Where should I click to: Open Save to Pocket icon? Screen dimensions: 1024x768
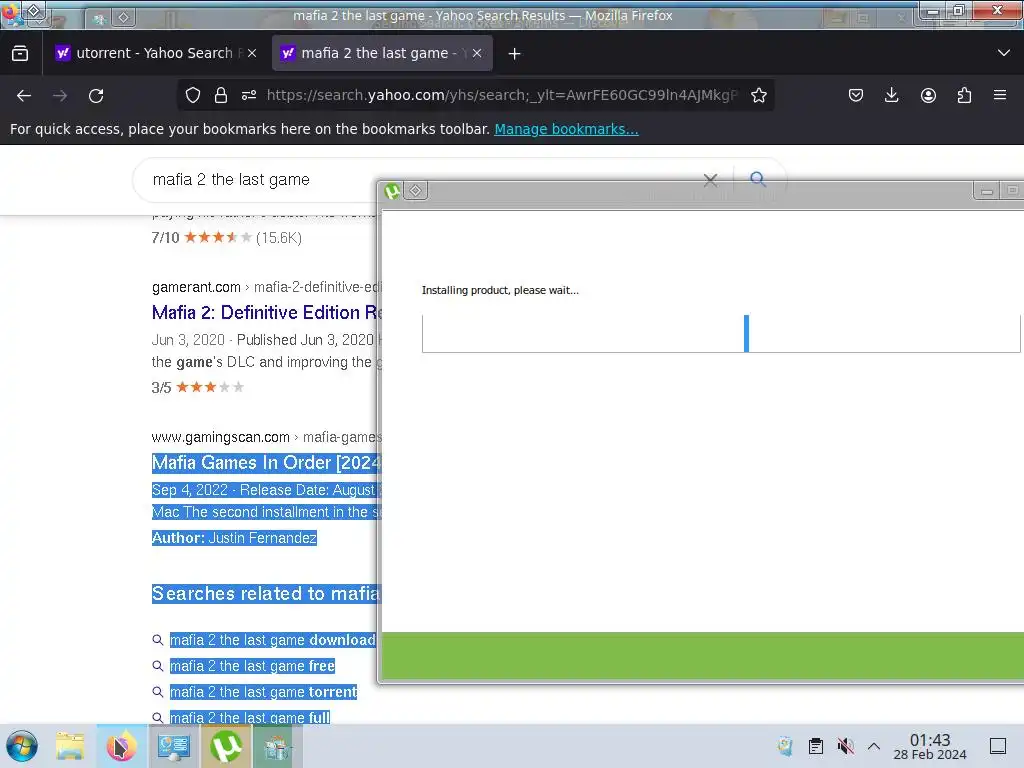pyautogui.click(x=856, y=95)
